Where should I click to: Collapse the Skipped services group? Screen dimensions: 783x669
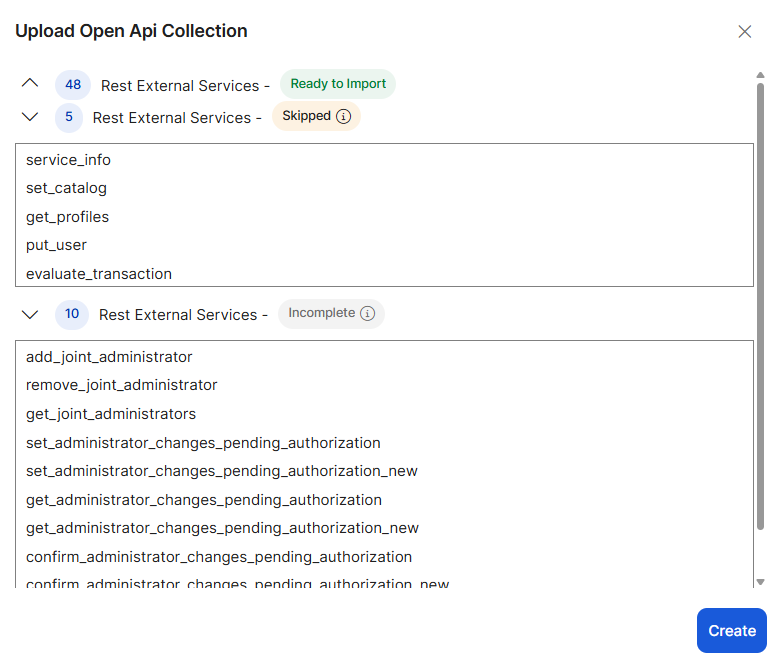[x=30, y=117]
